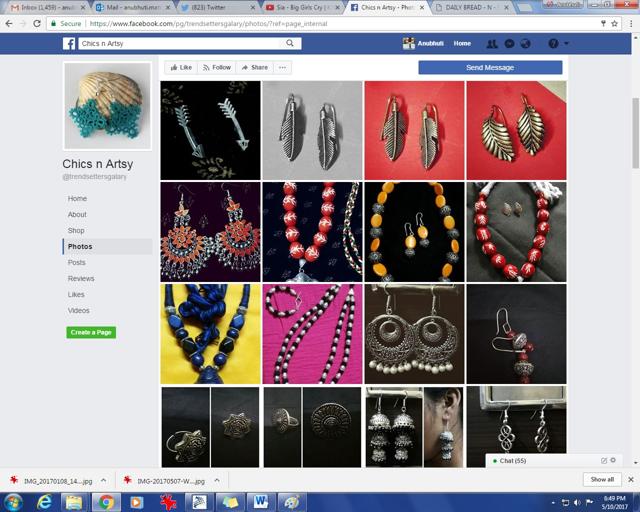This screenshot has height=512, width=640.
Task: Click the browser address bar URL
Action: (208, 24)
